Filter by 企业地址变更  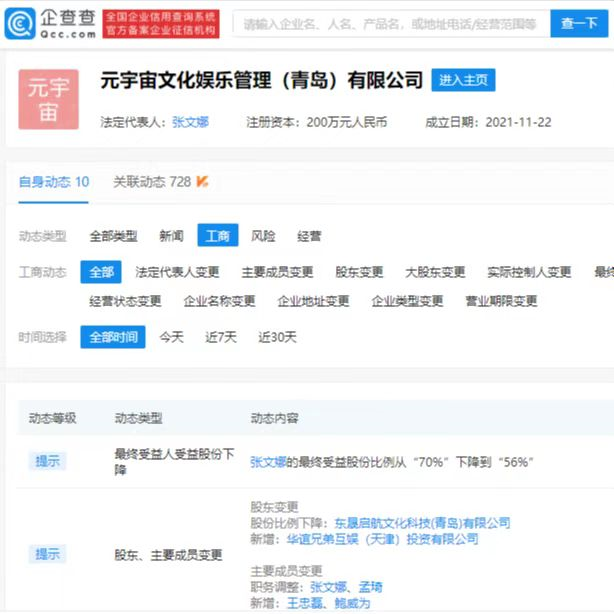(313, 301)
